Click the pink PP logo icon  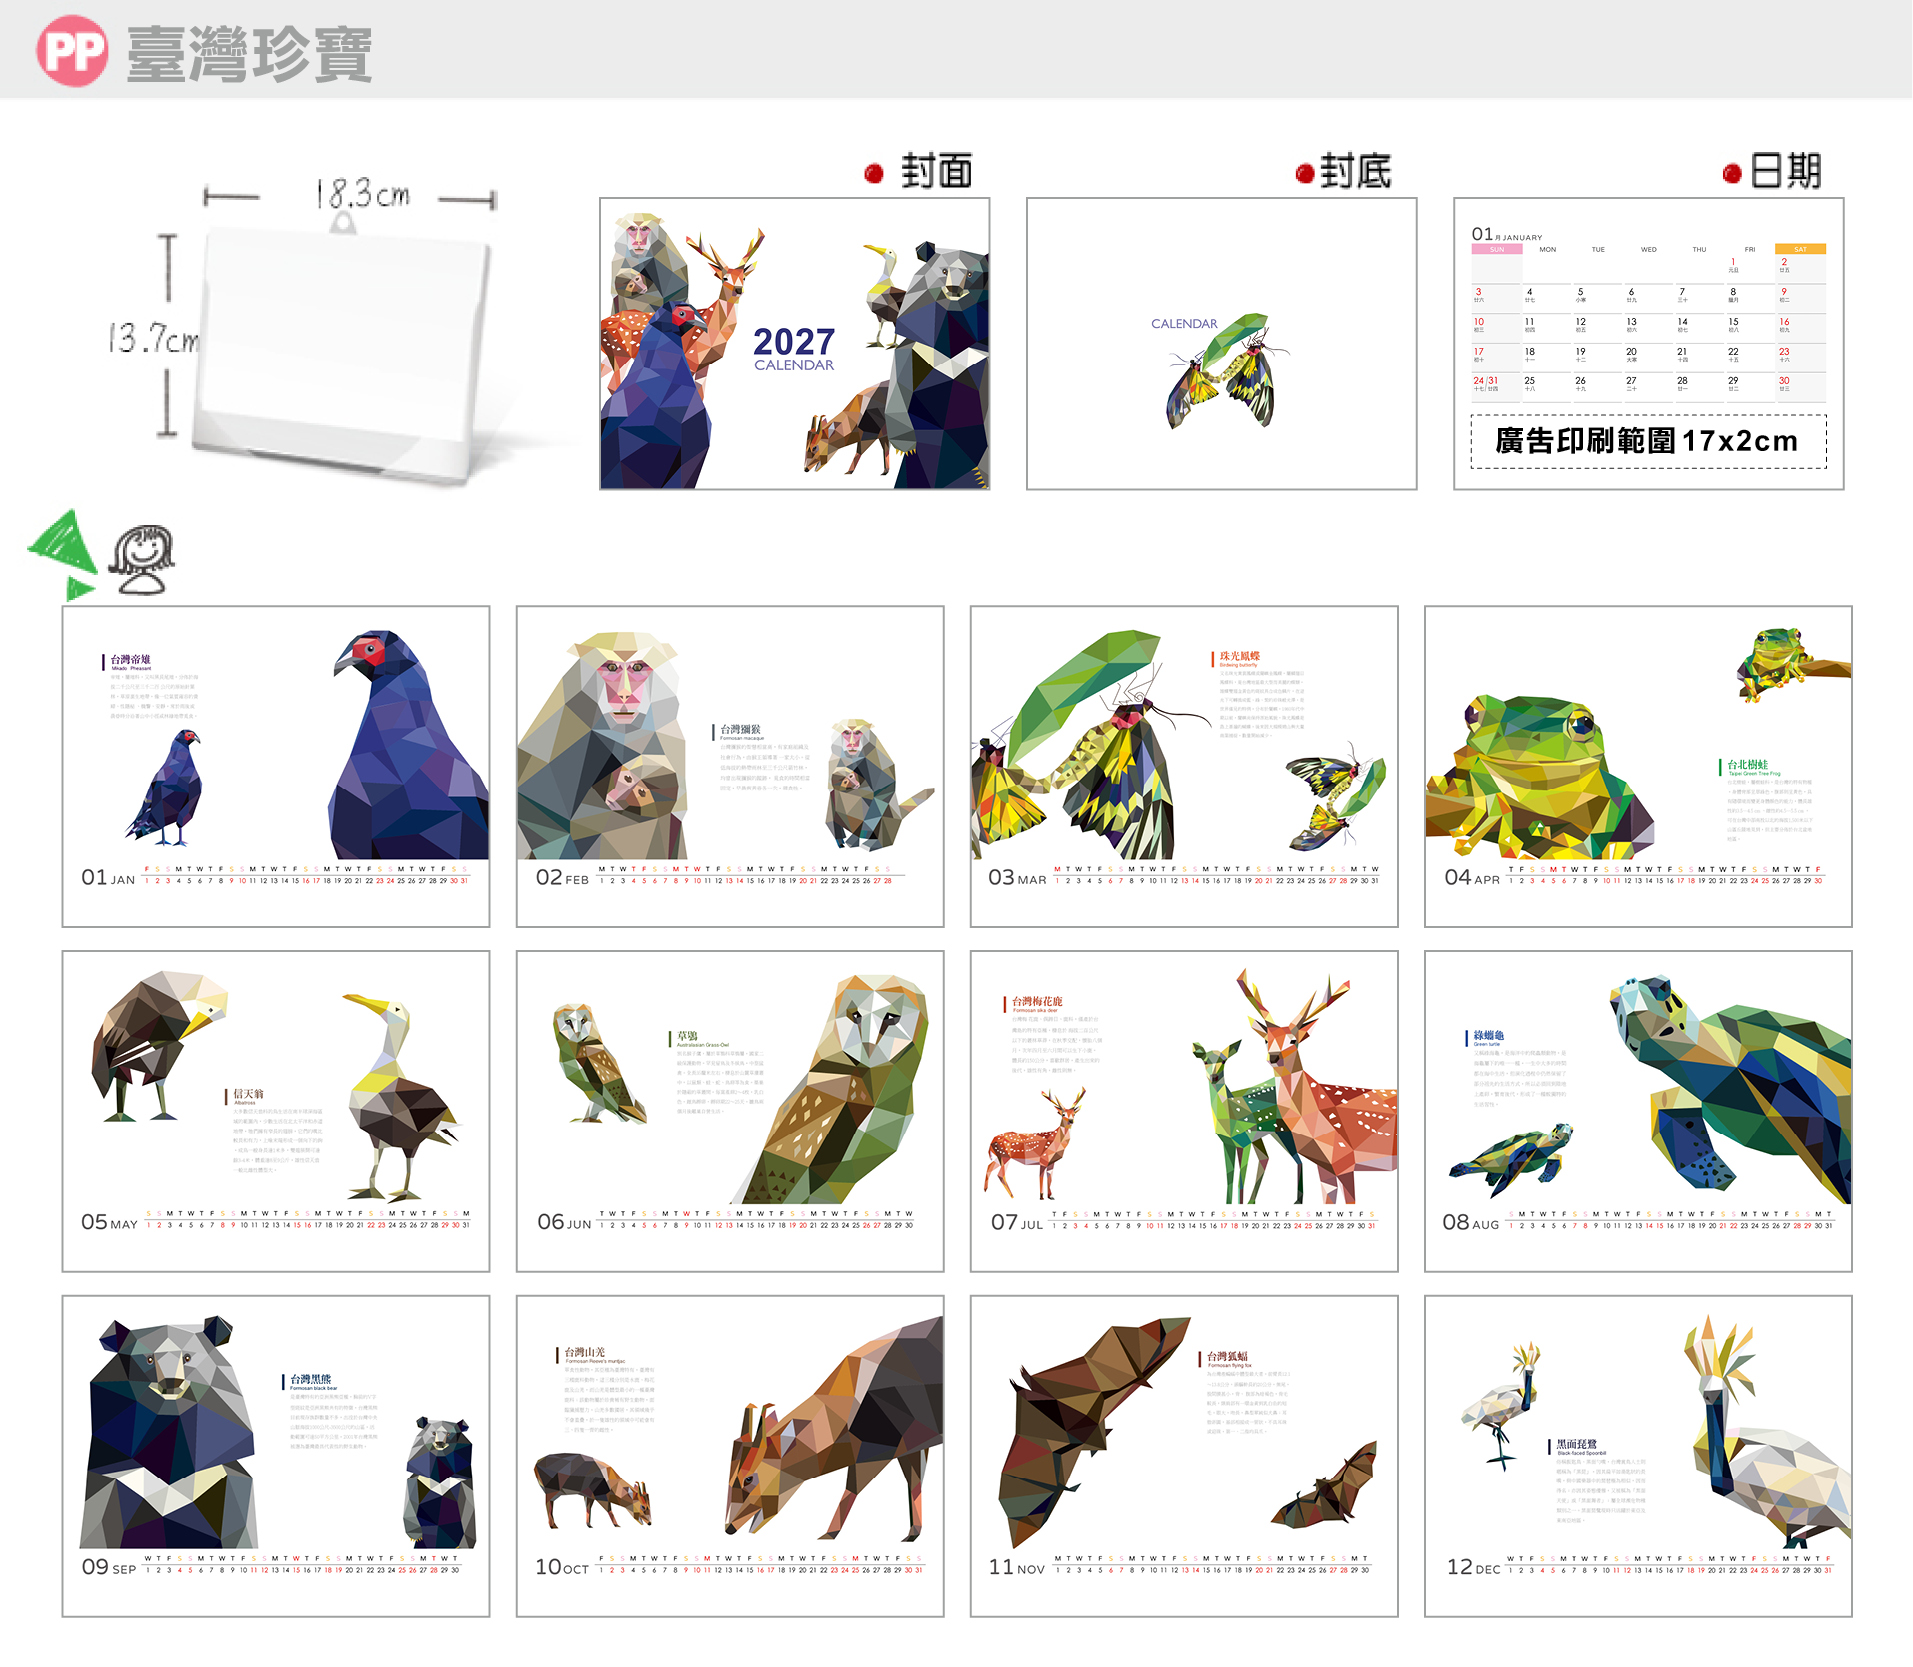tap(72, 50)
